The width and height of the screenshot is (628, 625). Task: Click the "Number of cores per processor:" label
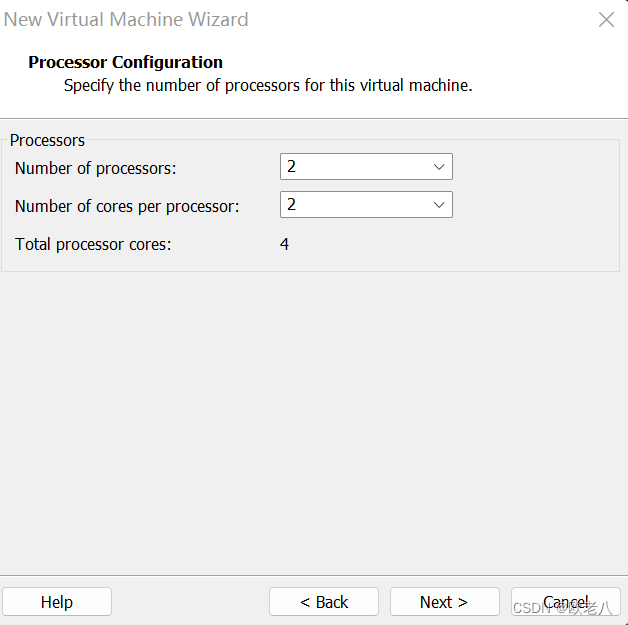(x=127, y=207)
